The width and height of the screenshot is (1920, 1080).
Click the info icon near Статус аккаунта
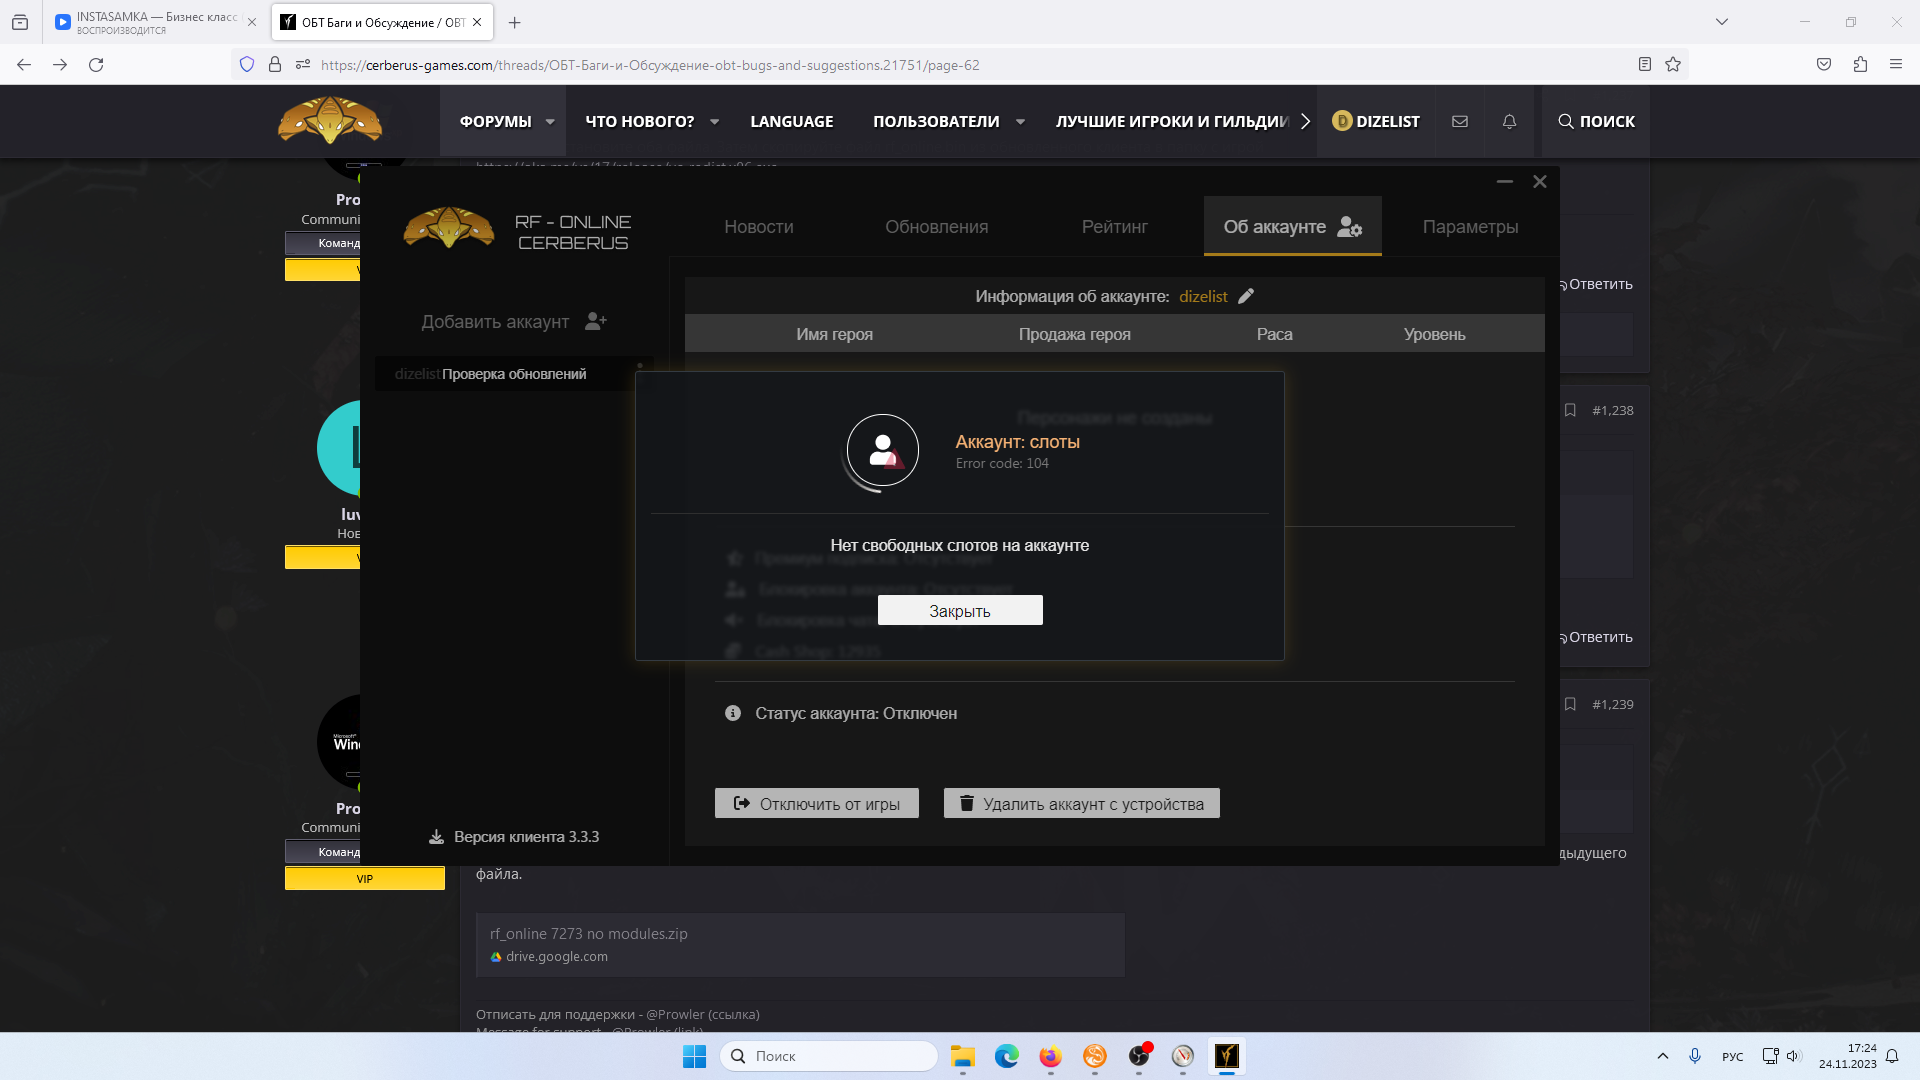click(733, 713)
